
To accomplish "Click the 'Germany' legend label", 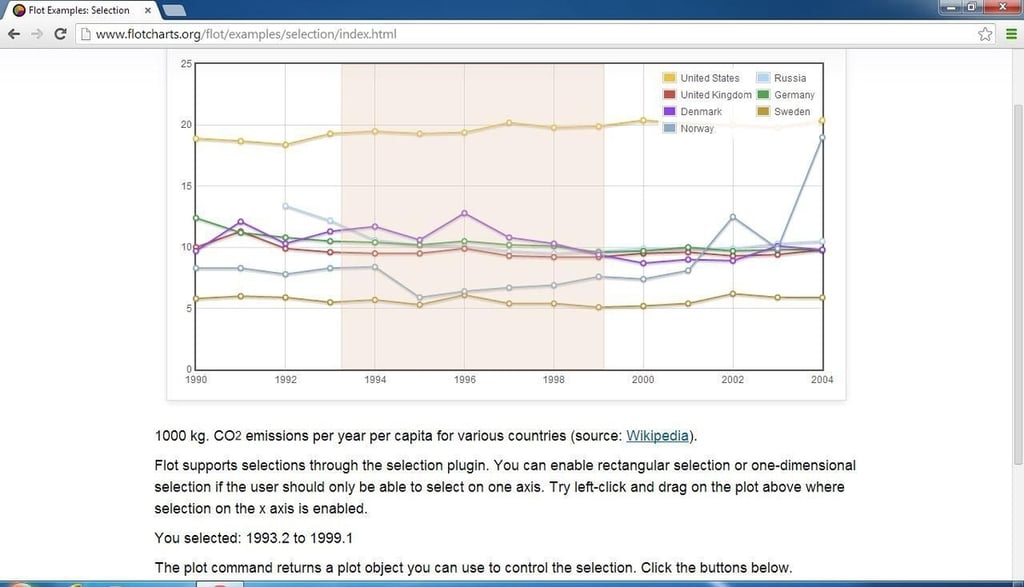I will click(x=794, y=95).
